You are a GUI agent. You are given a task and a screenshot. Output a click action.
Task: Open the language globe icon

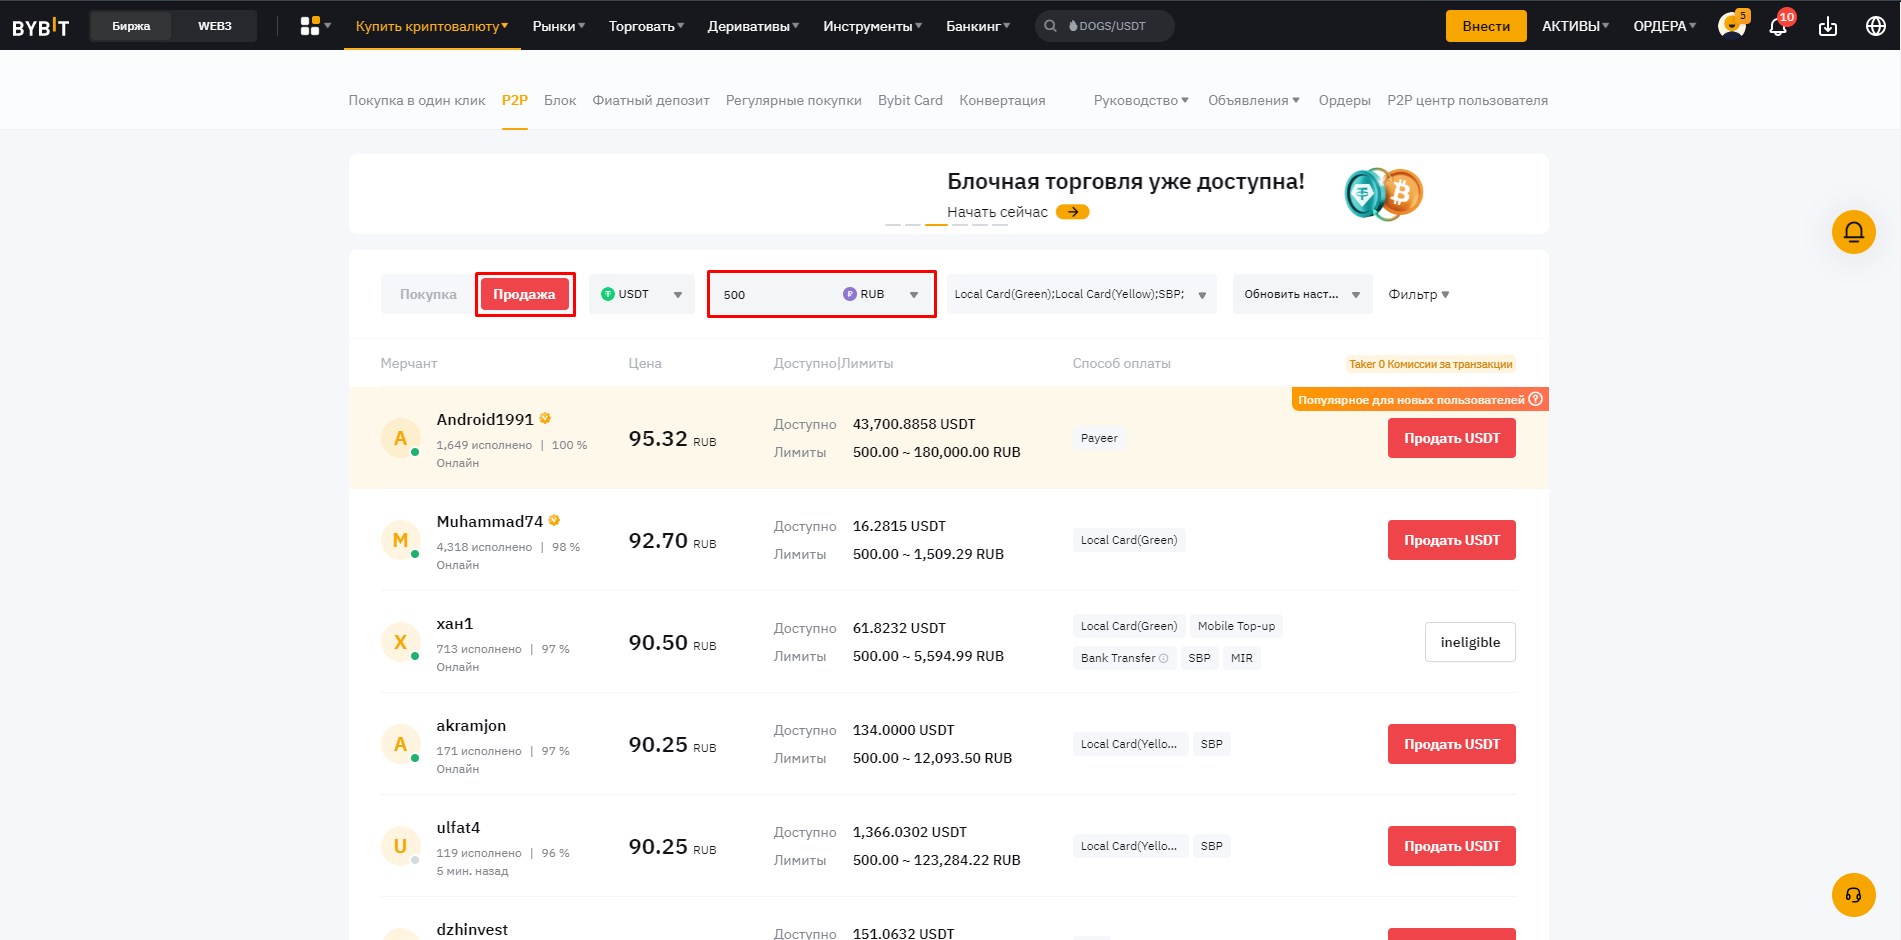click(1876, 26)
